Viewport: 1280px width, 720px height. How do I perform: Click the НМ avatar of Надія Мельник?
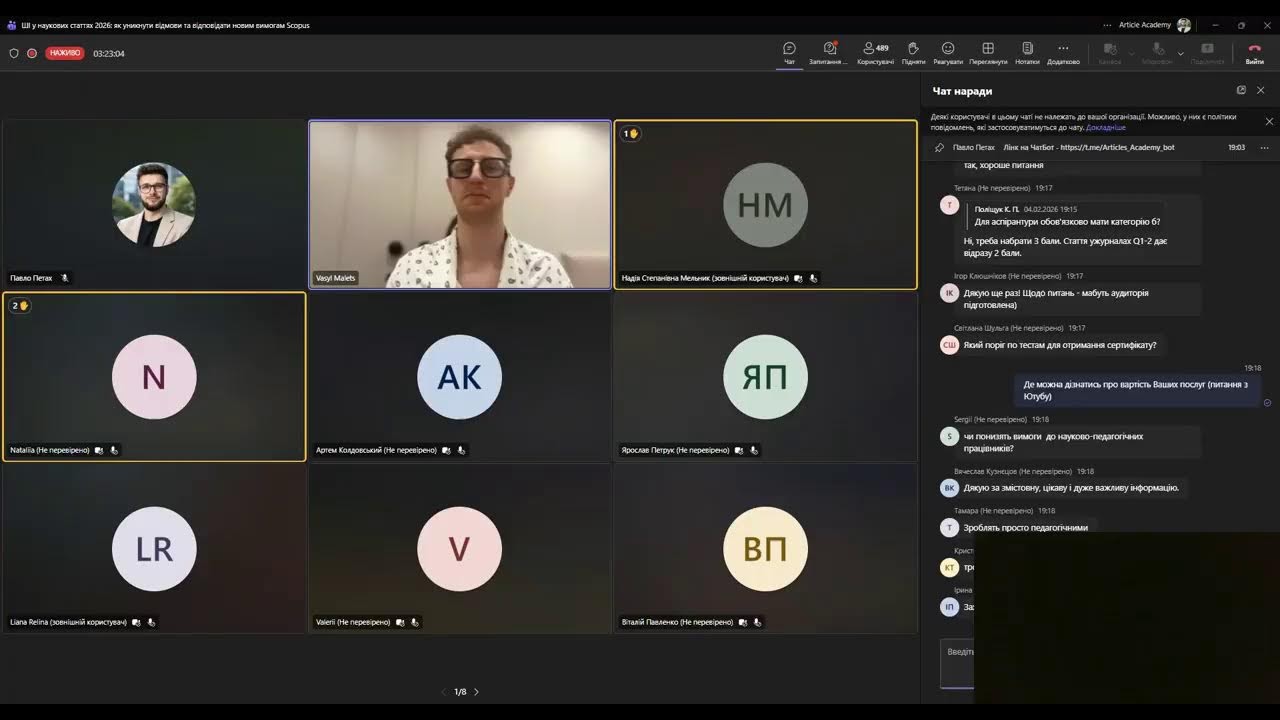(x=765, y=205)
